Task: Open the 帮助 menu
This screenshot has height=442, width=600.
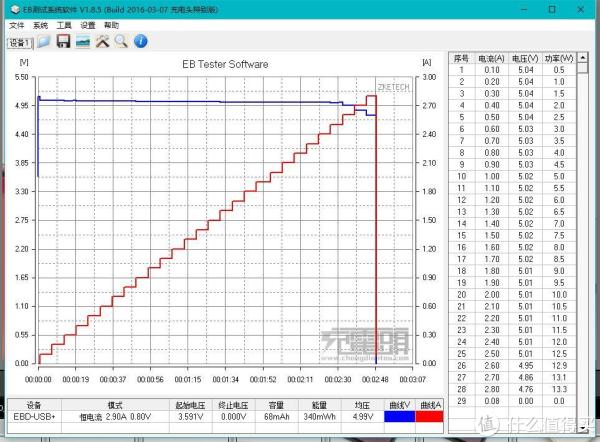Action: [x=111, y=25]
